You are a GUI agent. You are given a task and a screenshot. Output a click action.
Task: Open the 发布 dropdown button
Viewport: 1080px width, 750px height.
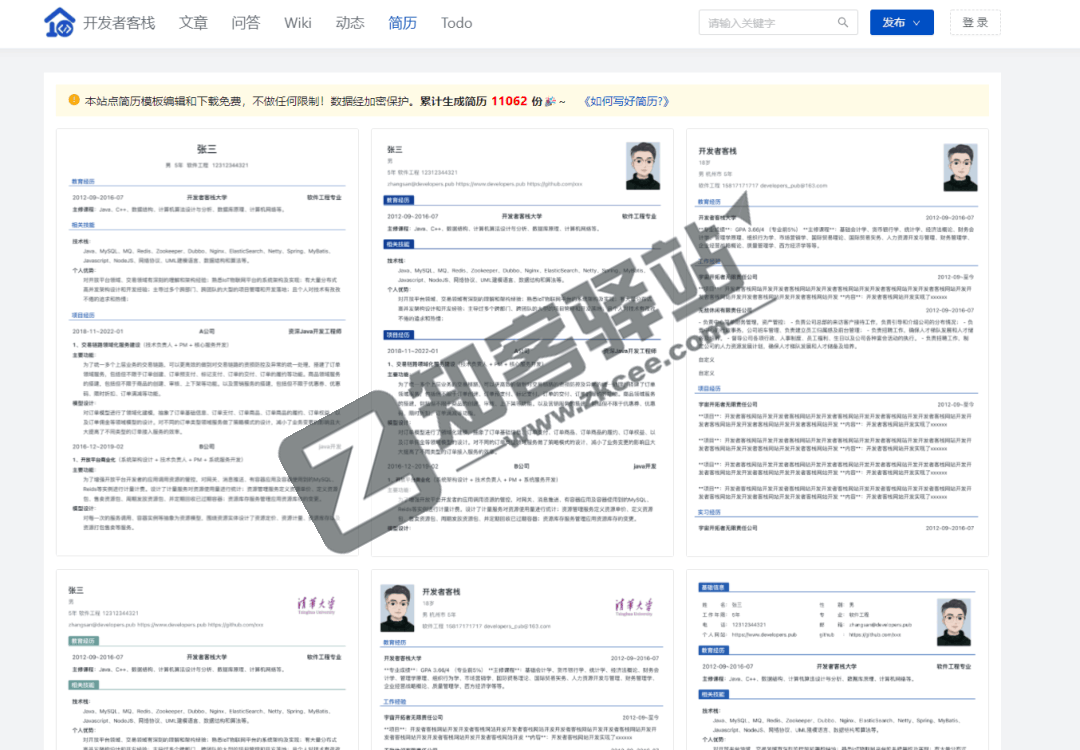click(x=901, y=23)
